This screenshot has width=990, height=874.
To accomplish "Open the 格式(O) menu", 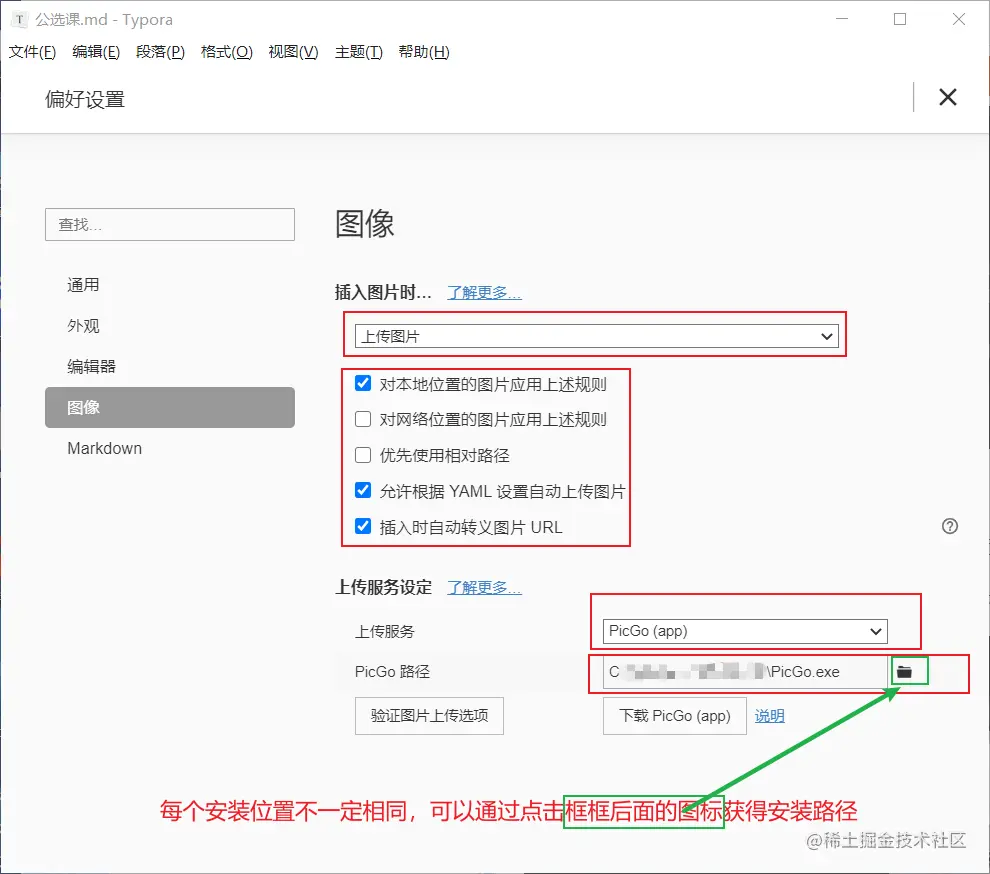I will click(x=227, y=52).
